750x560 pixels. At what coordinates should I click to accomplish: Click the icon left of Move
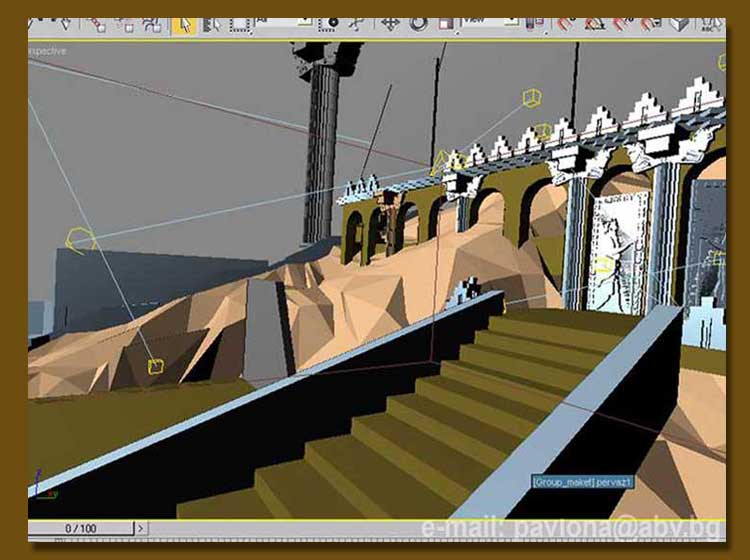[x=356, y=24]
